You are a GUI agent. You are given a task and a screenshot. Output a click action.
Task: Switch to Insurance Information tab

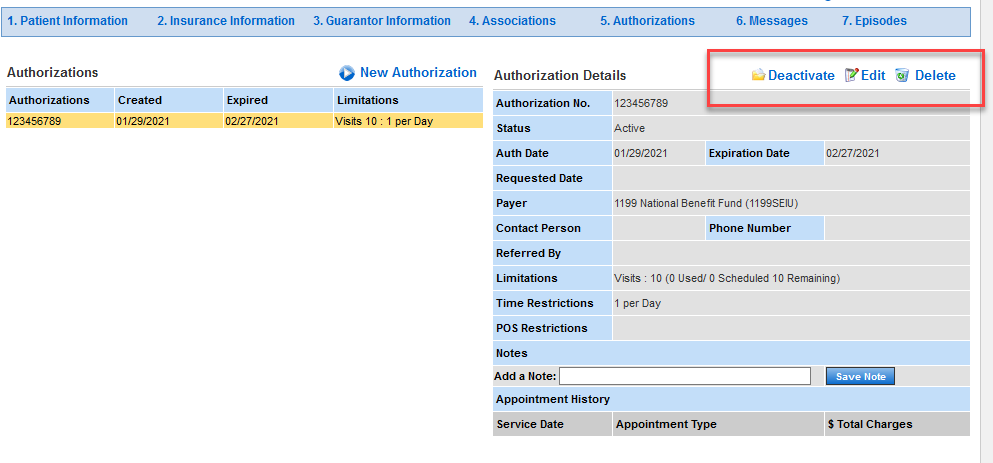point(226,21)
